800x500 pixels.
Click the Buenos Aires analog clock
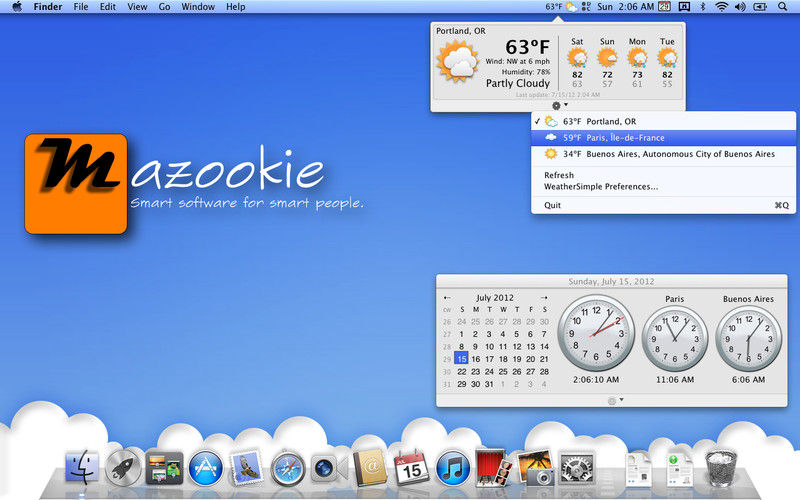pos(748,339)
